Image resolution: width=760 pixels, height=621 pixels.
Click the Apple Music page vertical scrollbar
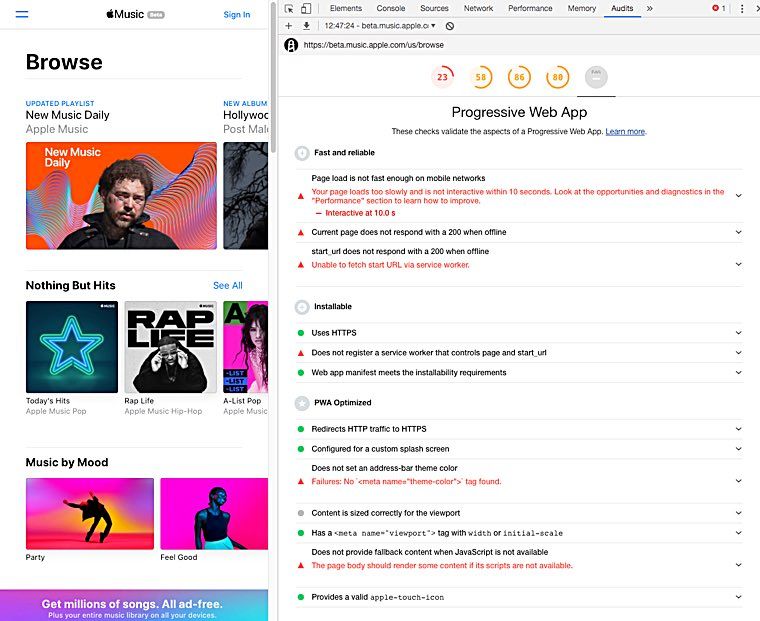tap(273, 78)
